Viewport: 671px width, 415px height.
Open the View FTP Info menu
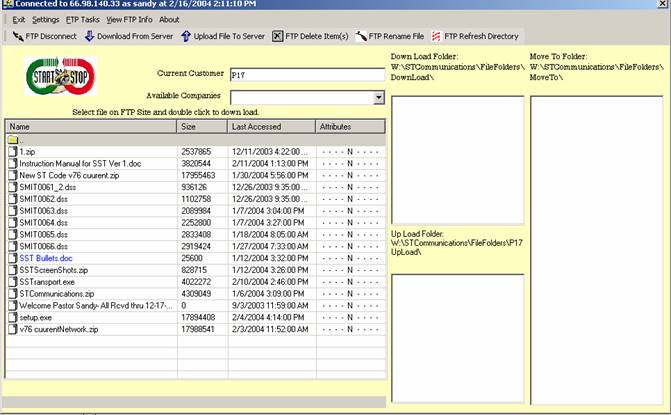pyautogui.click(x=130, y=19)
